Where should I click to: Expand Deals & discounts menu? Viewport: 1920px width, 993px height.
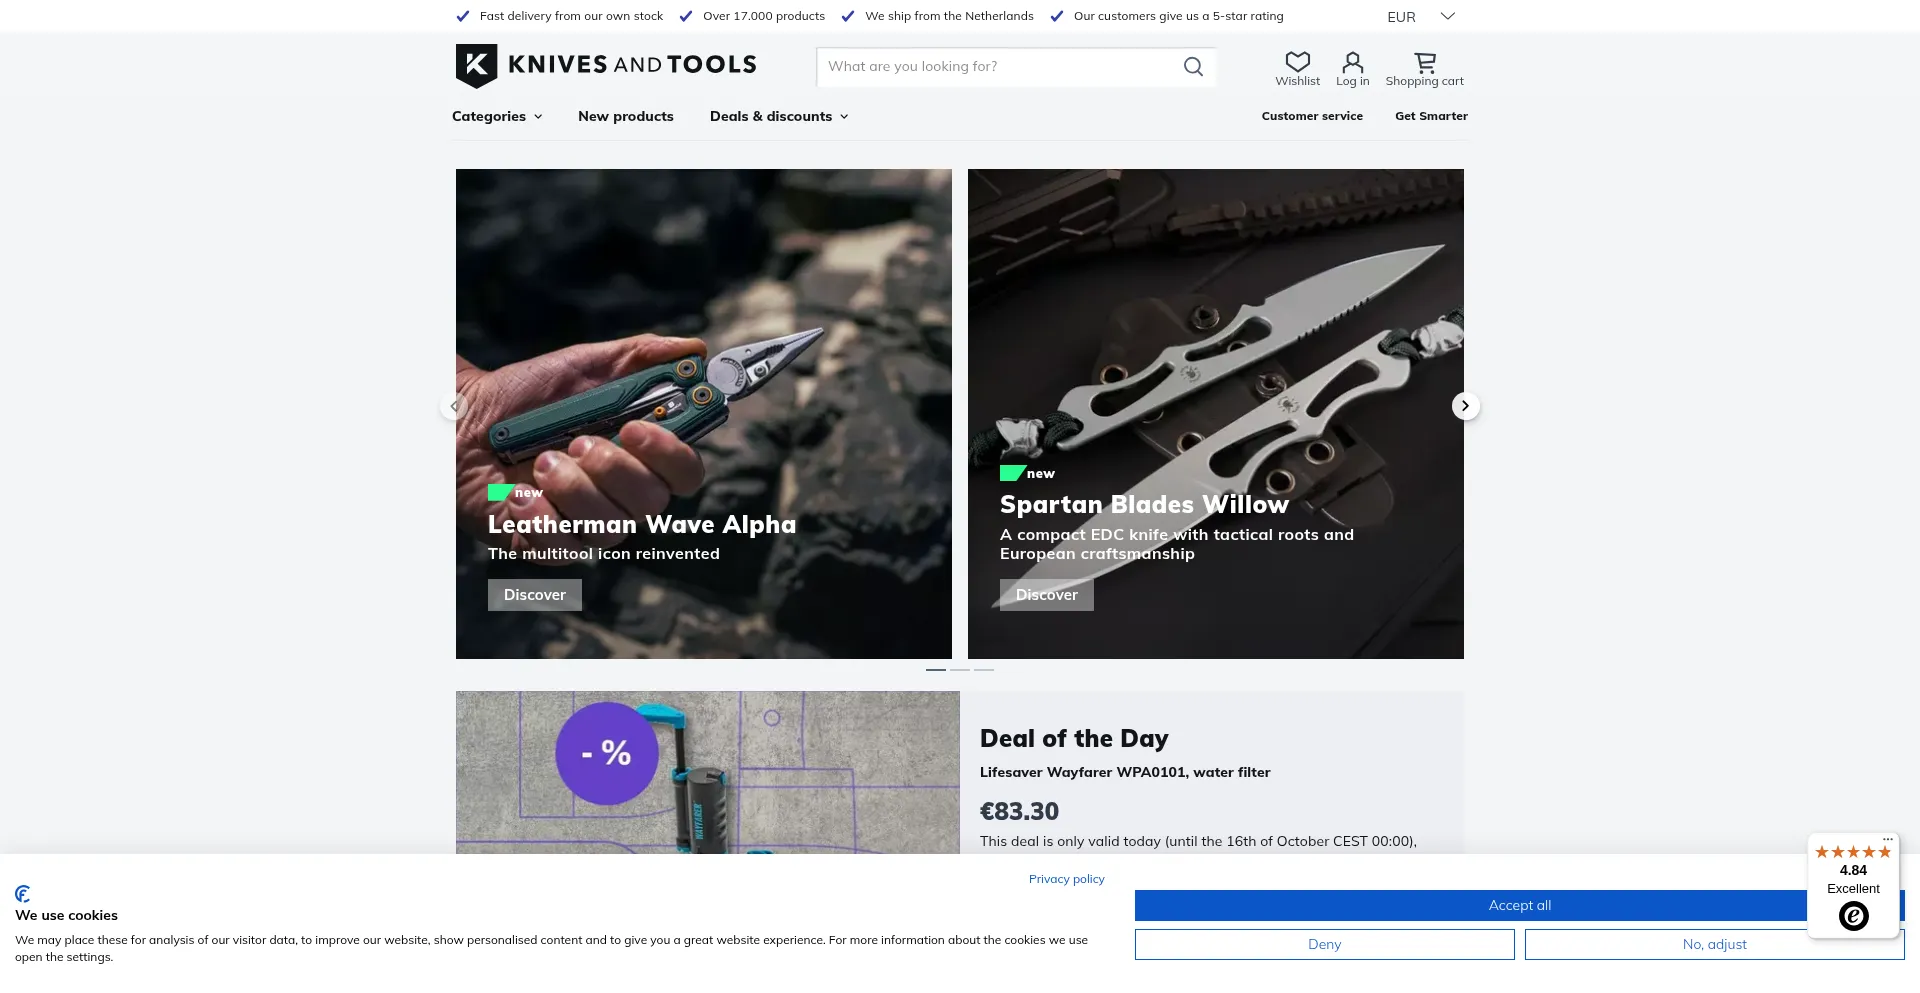(779, 117)
